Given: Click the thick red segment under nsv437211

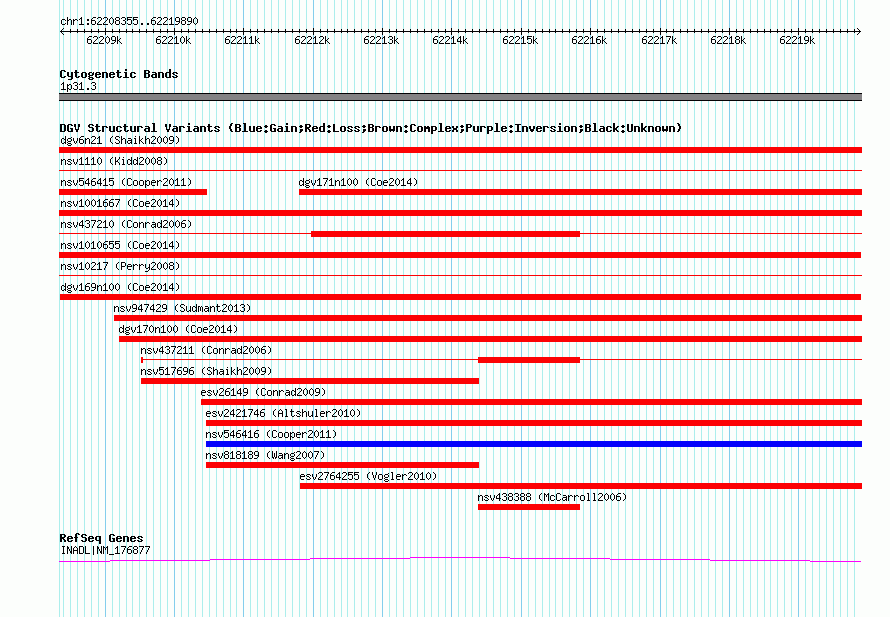Looking at the screenshot, I should (x=529, y=360).
